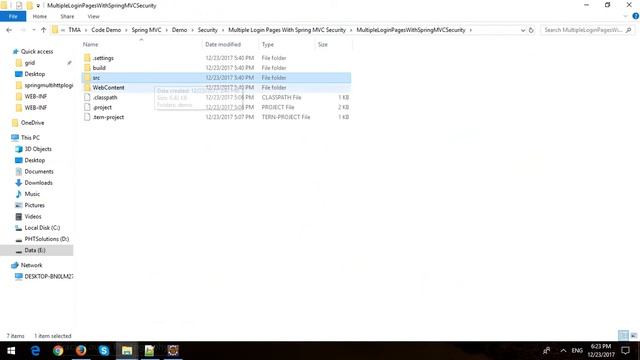Expand the ribbon chevron
640x360 pixels.
click(625, 16)
